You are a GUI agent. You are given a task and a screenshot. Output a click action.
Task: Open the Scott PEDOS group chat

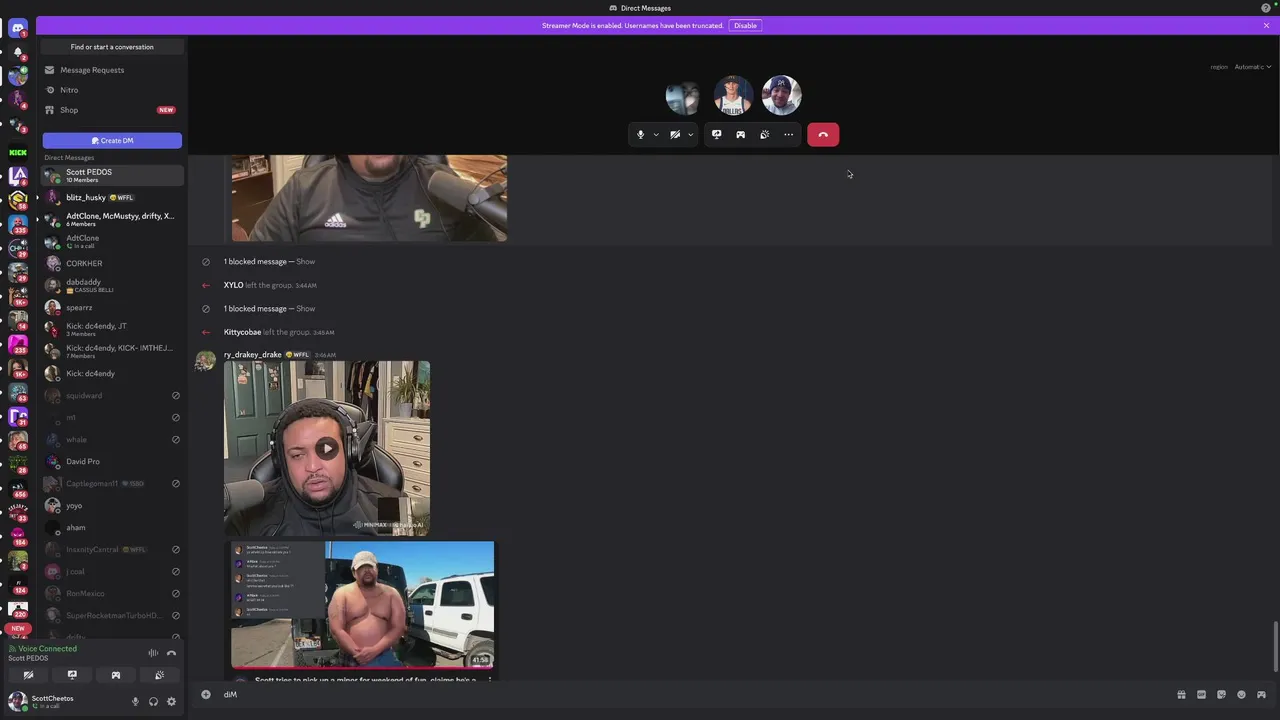point(112,175)
